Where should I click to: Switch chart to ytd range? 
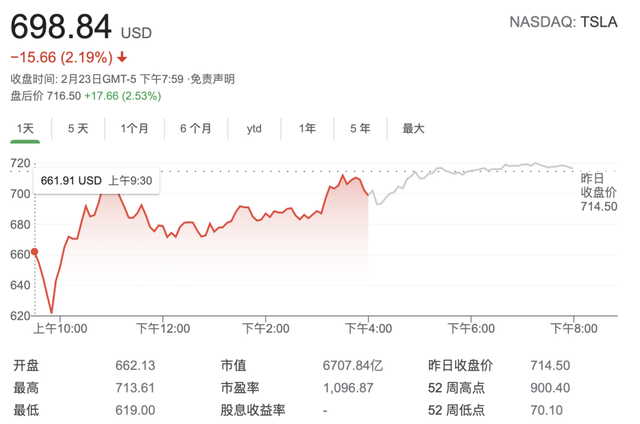(x=254, y=128)
